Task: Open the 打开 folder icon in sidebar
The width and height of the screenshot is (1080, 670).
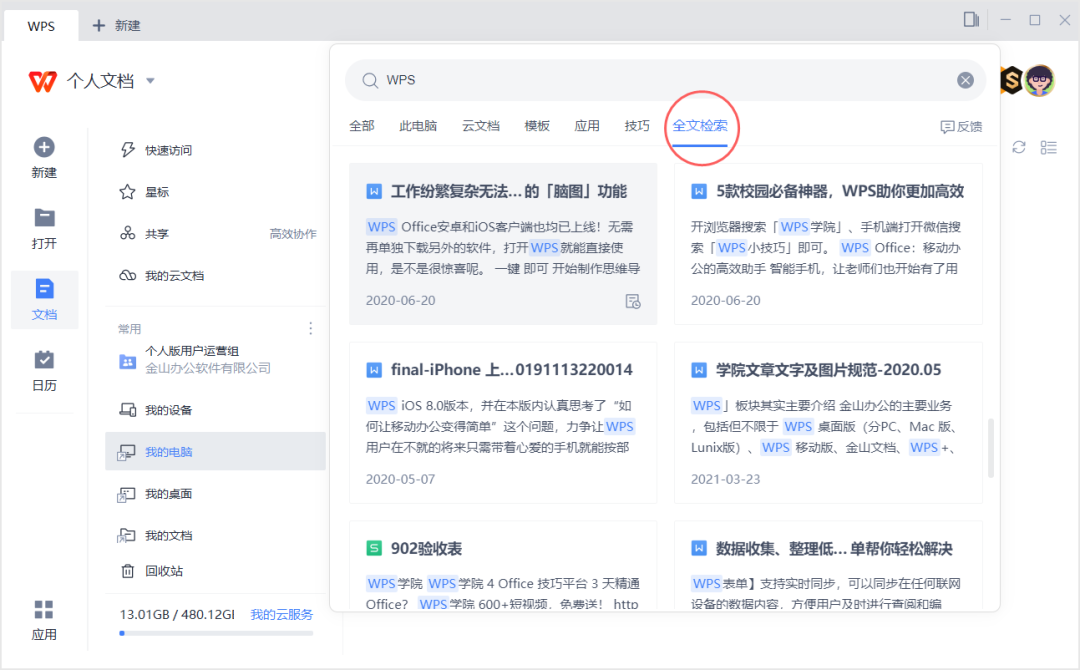Action: click(44, 218)
